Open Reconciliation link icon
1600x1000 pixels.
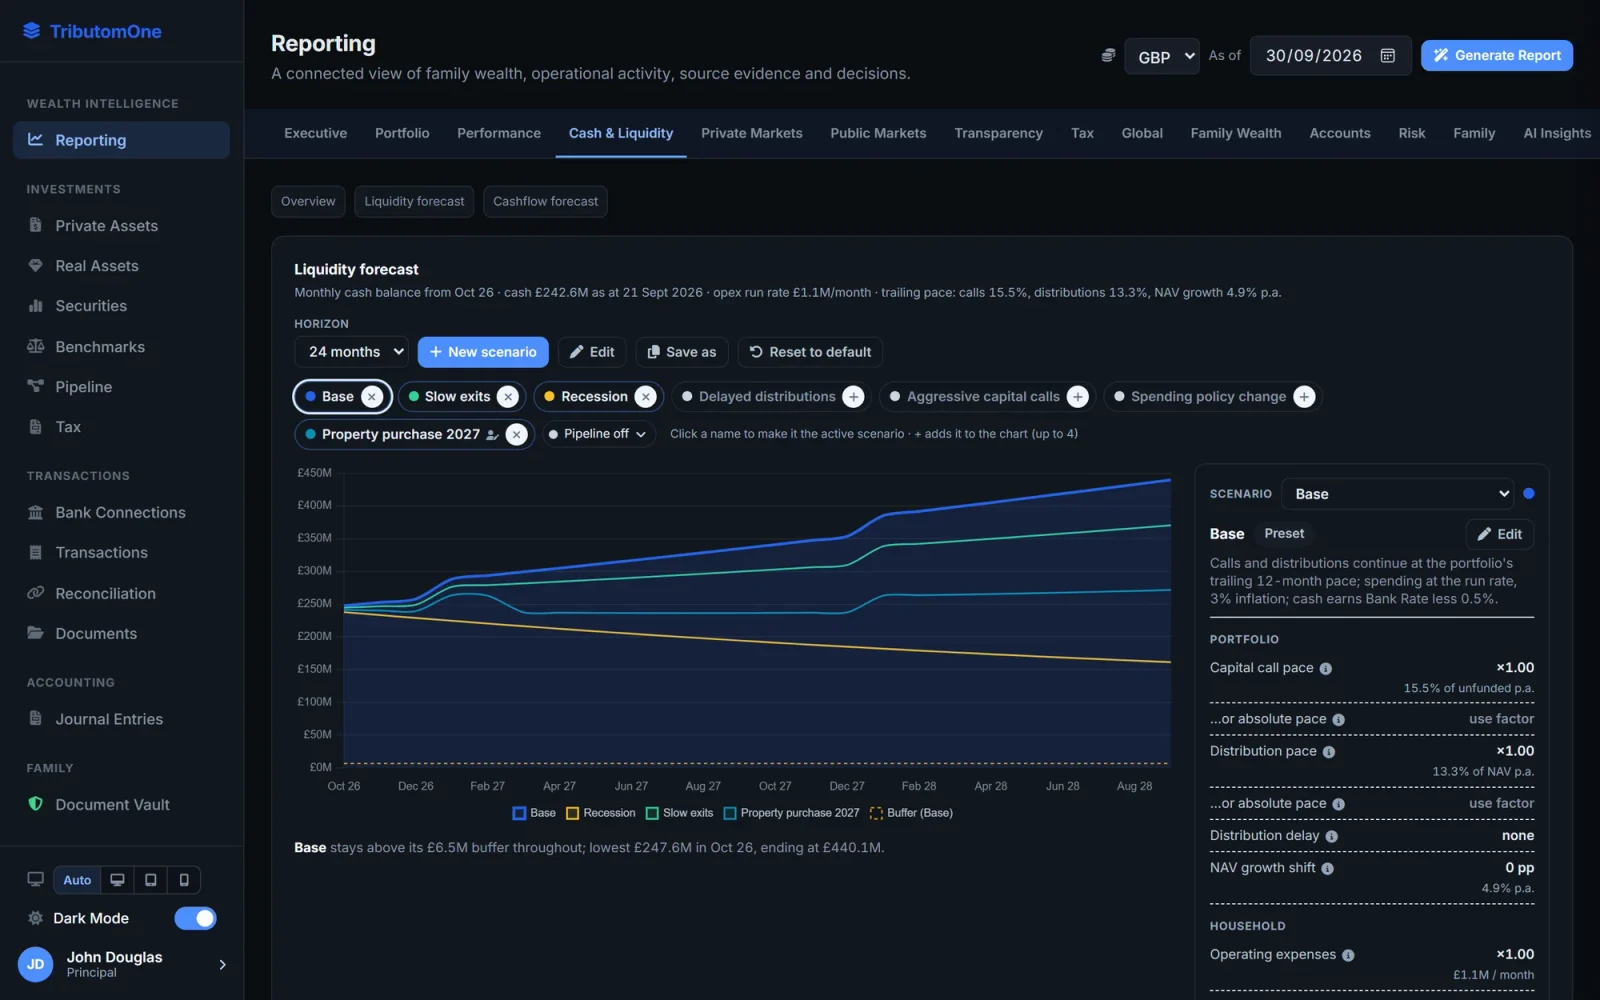tap(36, 593)
